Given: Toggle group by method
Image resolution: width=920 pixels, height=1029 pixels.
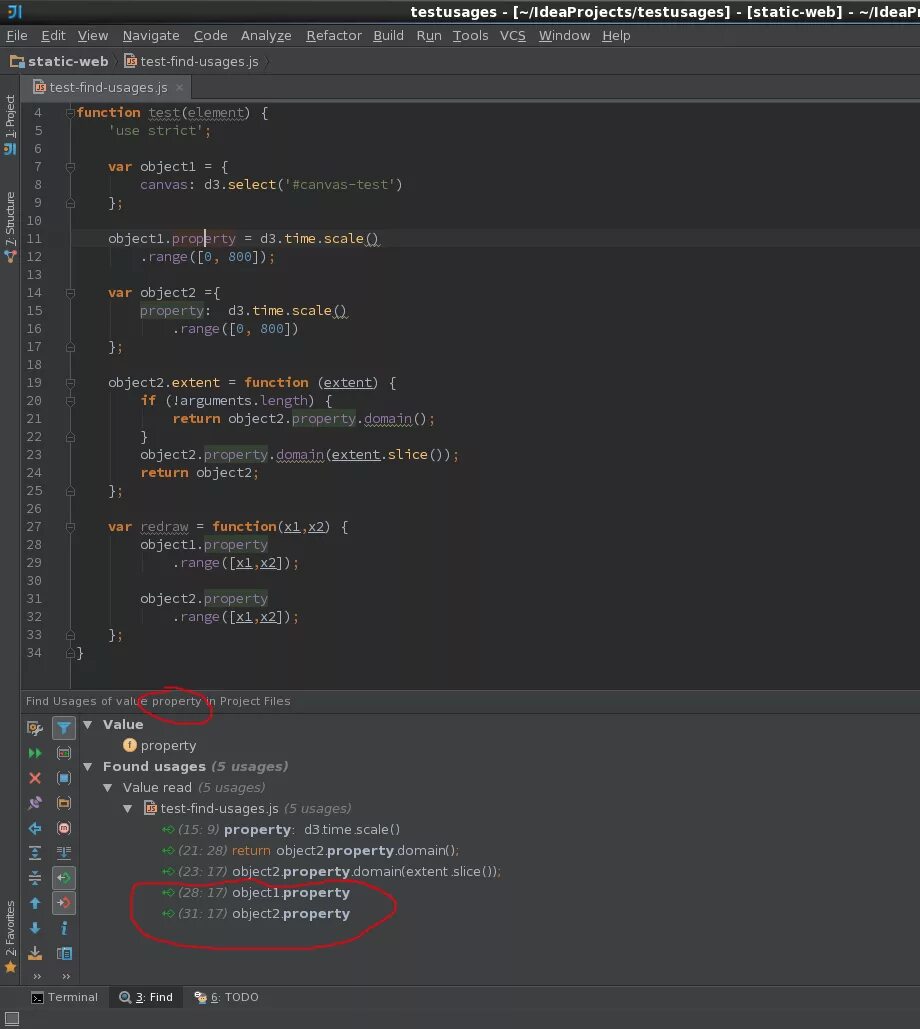Looking at the screenshot, I should point(64,828).
